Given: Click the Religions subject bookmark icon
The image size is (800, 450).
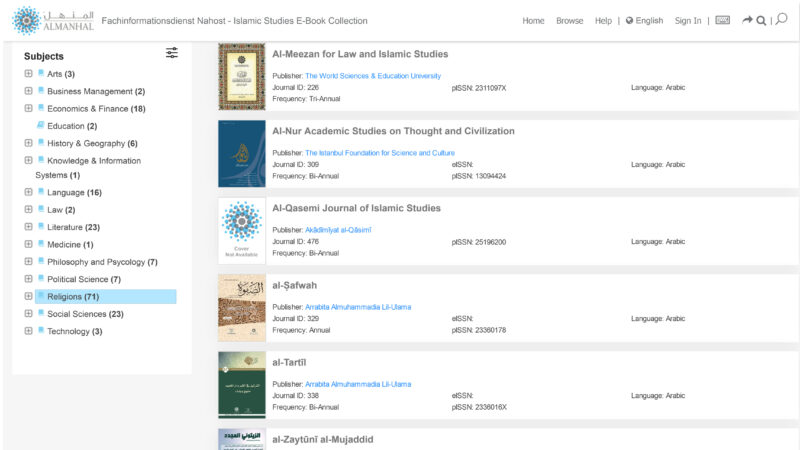Looking at the screenshot, I should (41, 297).
